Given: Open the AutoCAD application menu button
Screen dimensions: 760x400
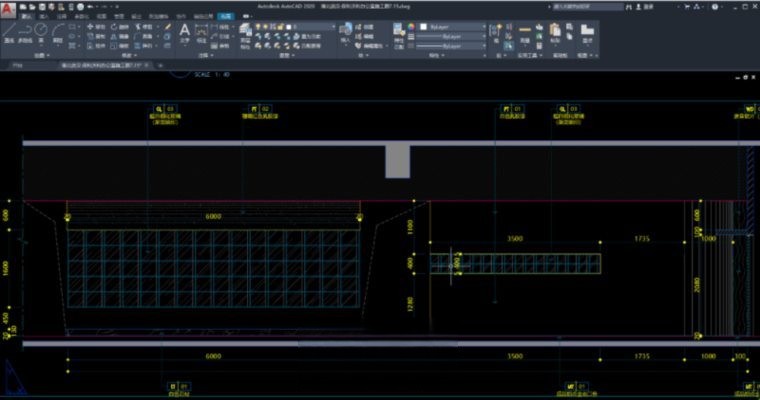Looking at the screenshot, I should (8, 8).
